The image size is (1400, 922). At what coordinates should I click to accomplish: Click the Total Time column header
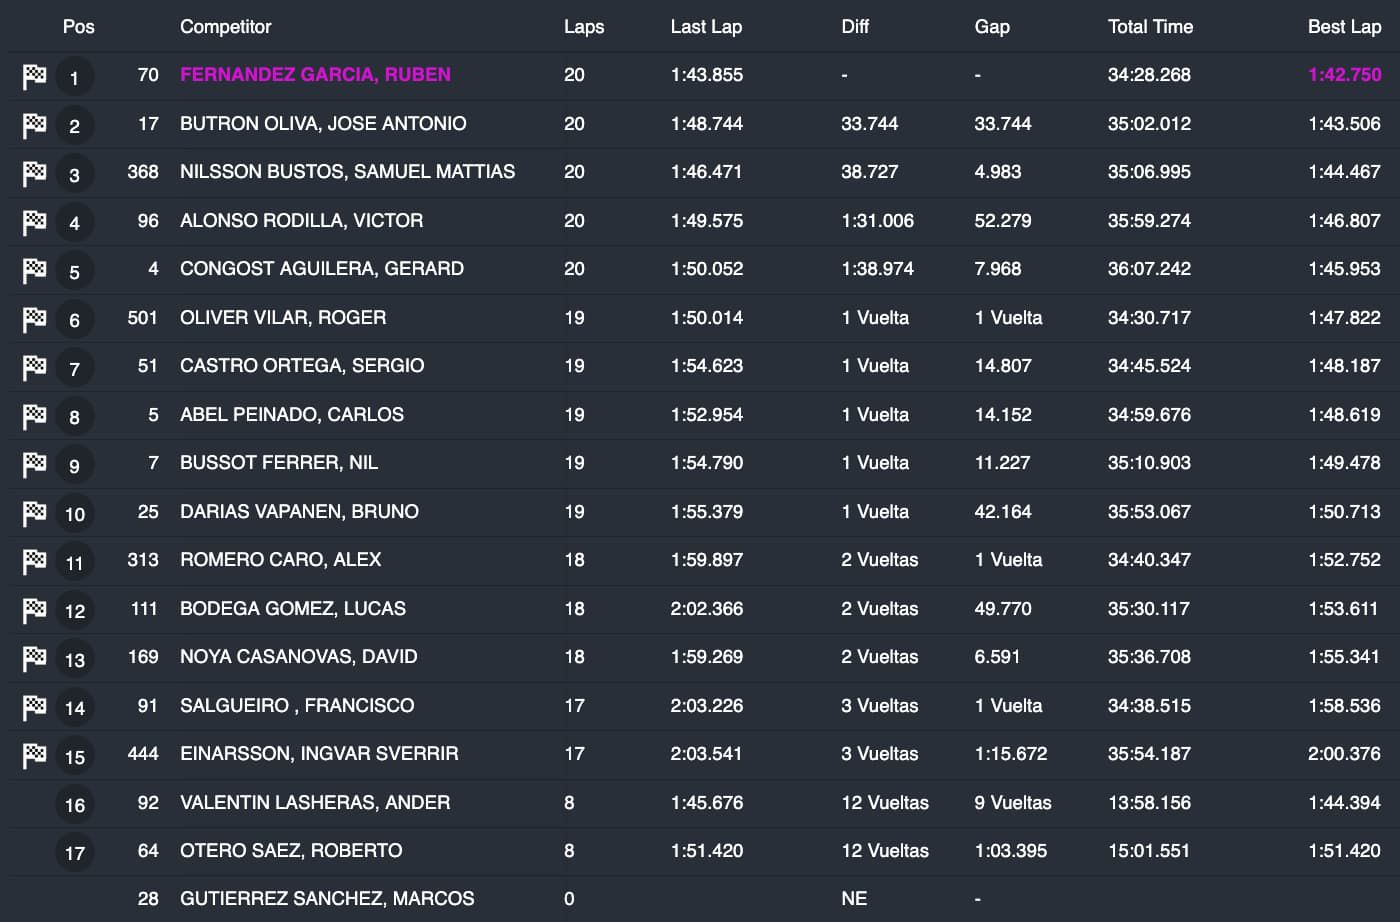[x=1150, y=27]
